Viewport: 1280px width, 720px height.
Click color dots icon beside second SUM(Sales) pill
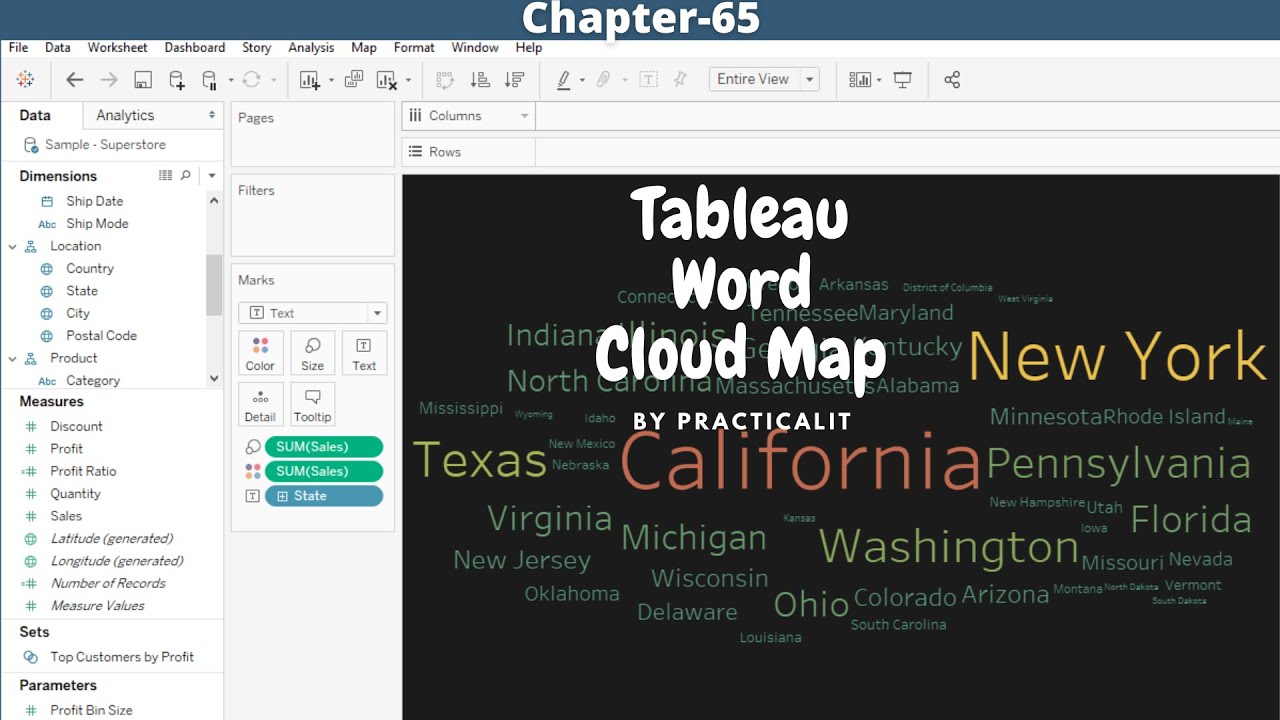[x=253, y=471]
